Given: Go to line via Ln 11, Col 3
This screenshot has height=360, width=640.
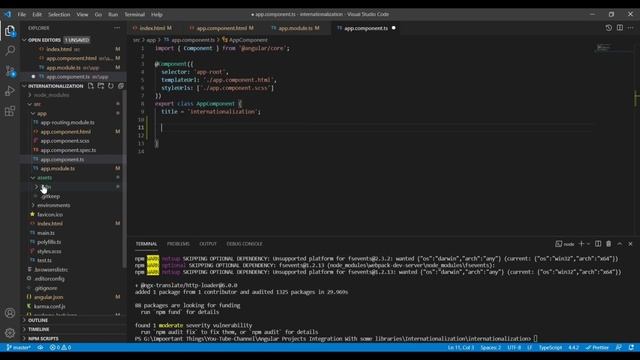Looking at the screenshot, I should click(461, 348).
